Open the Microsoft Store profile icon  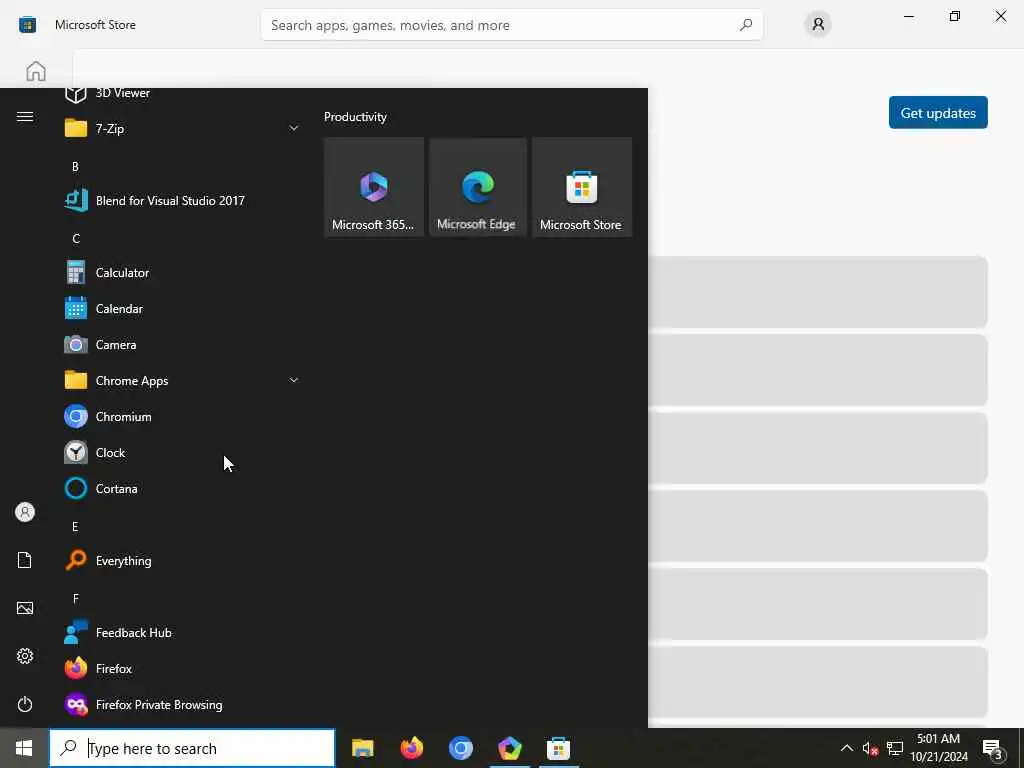[x=818, y=25]
